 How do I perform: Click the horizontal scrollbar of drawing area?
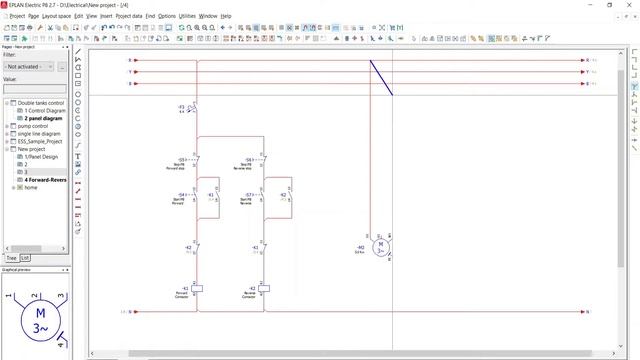coord(360,353)
